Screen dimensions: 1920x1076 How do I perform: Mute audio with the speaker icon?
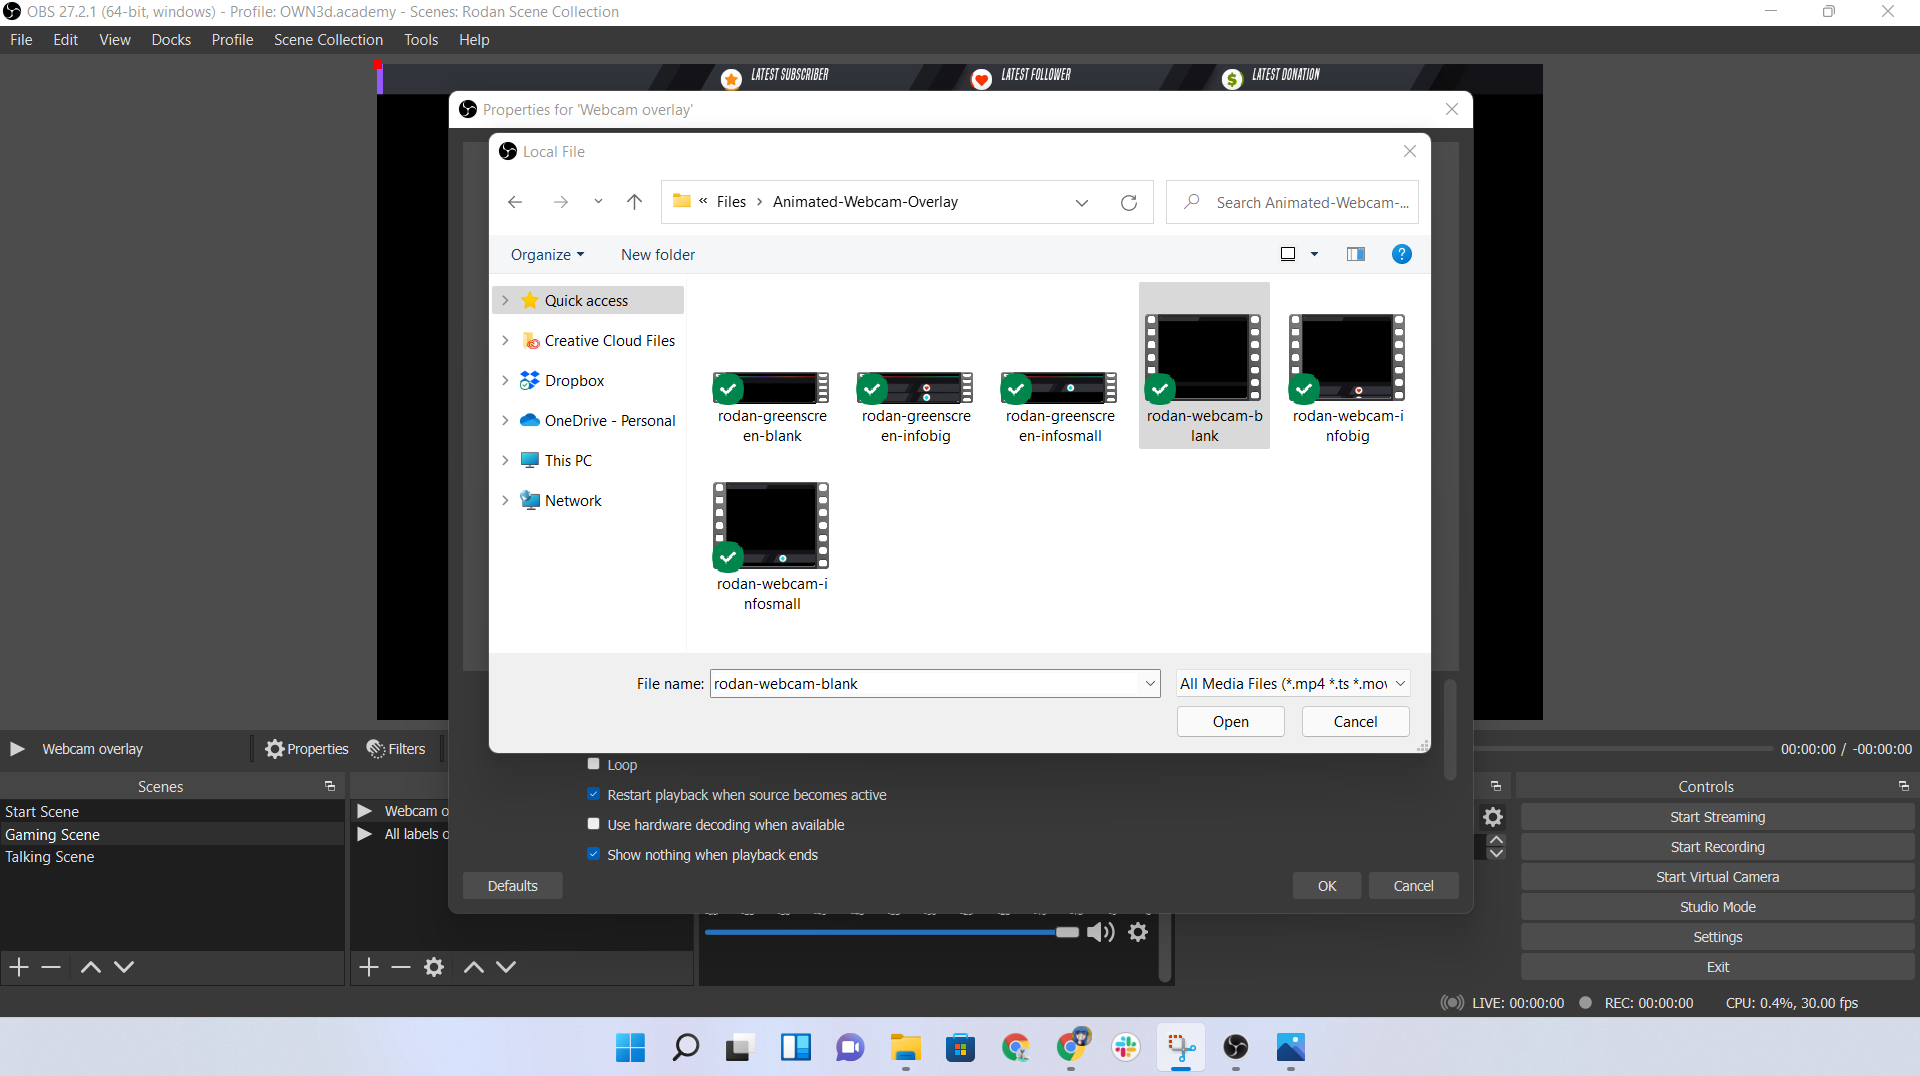[1100, 932]
